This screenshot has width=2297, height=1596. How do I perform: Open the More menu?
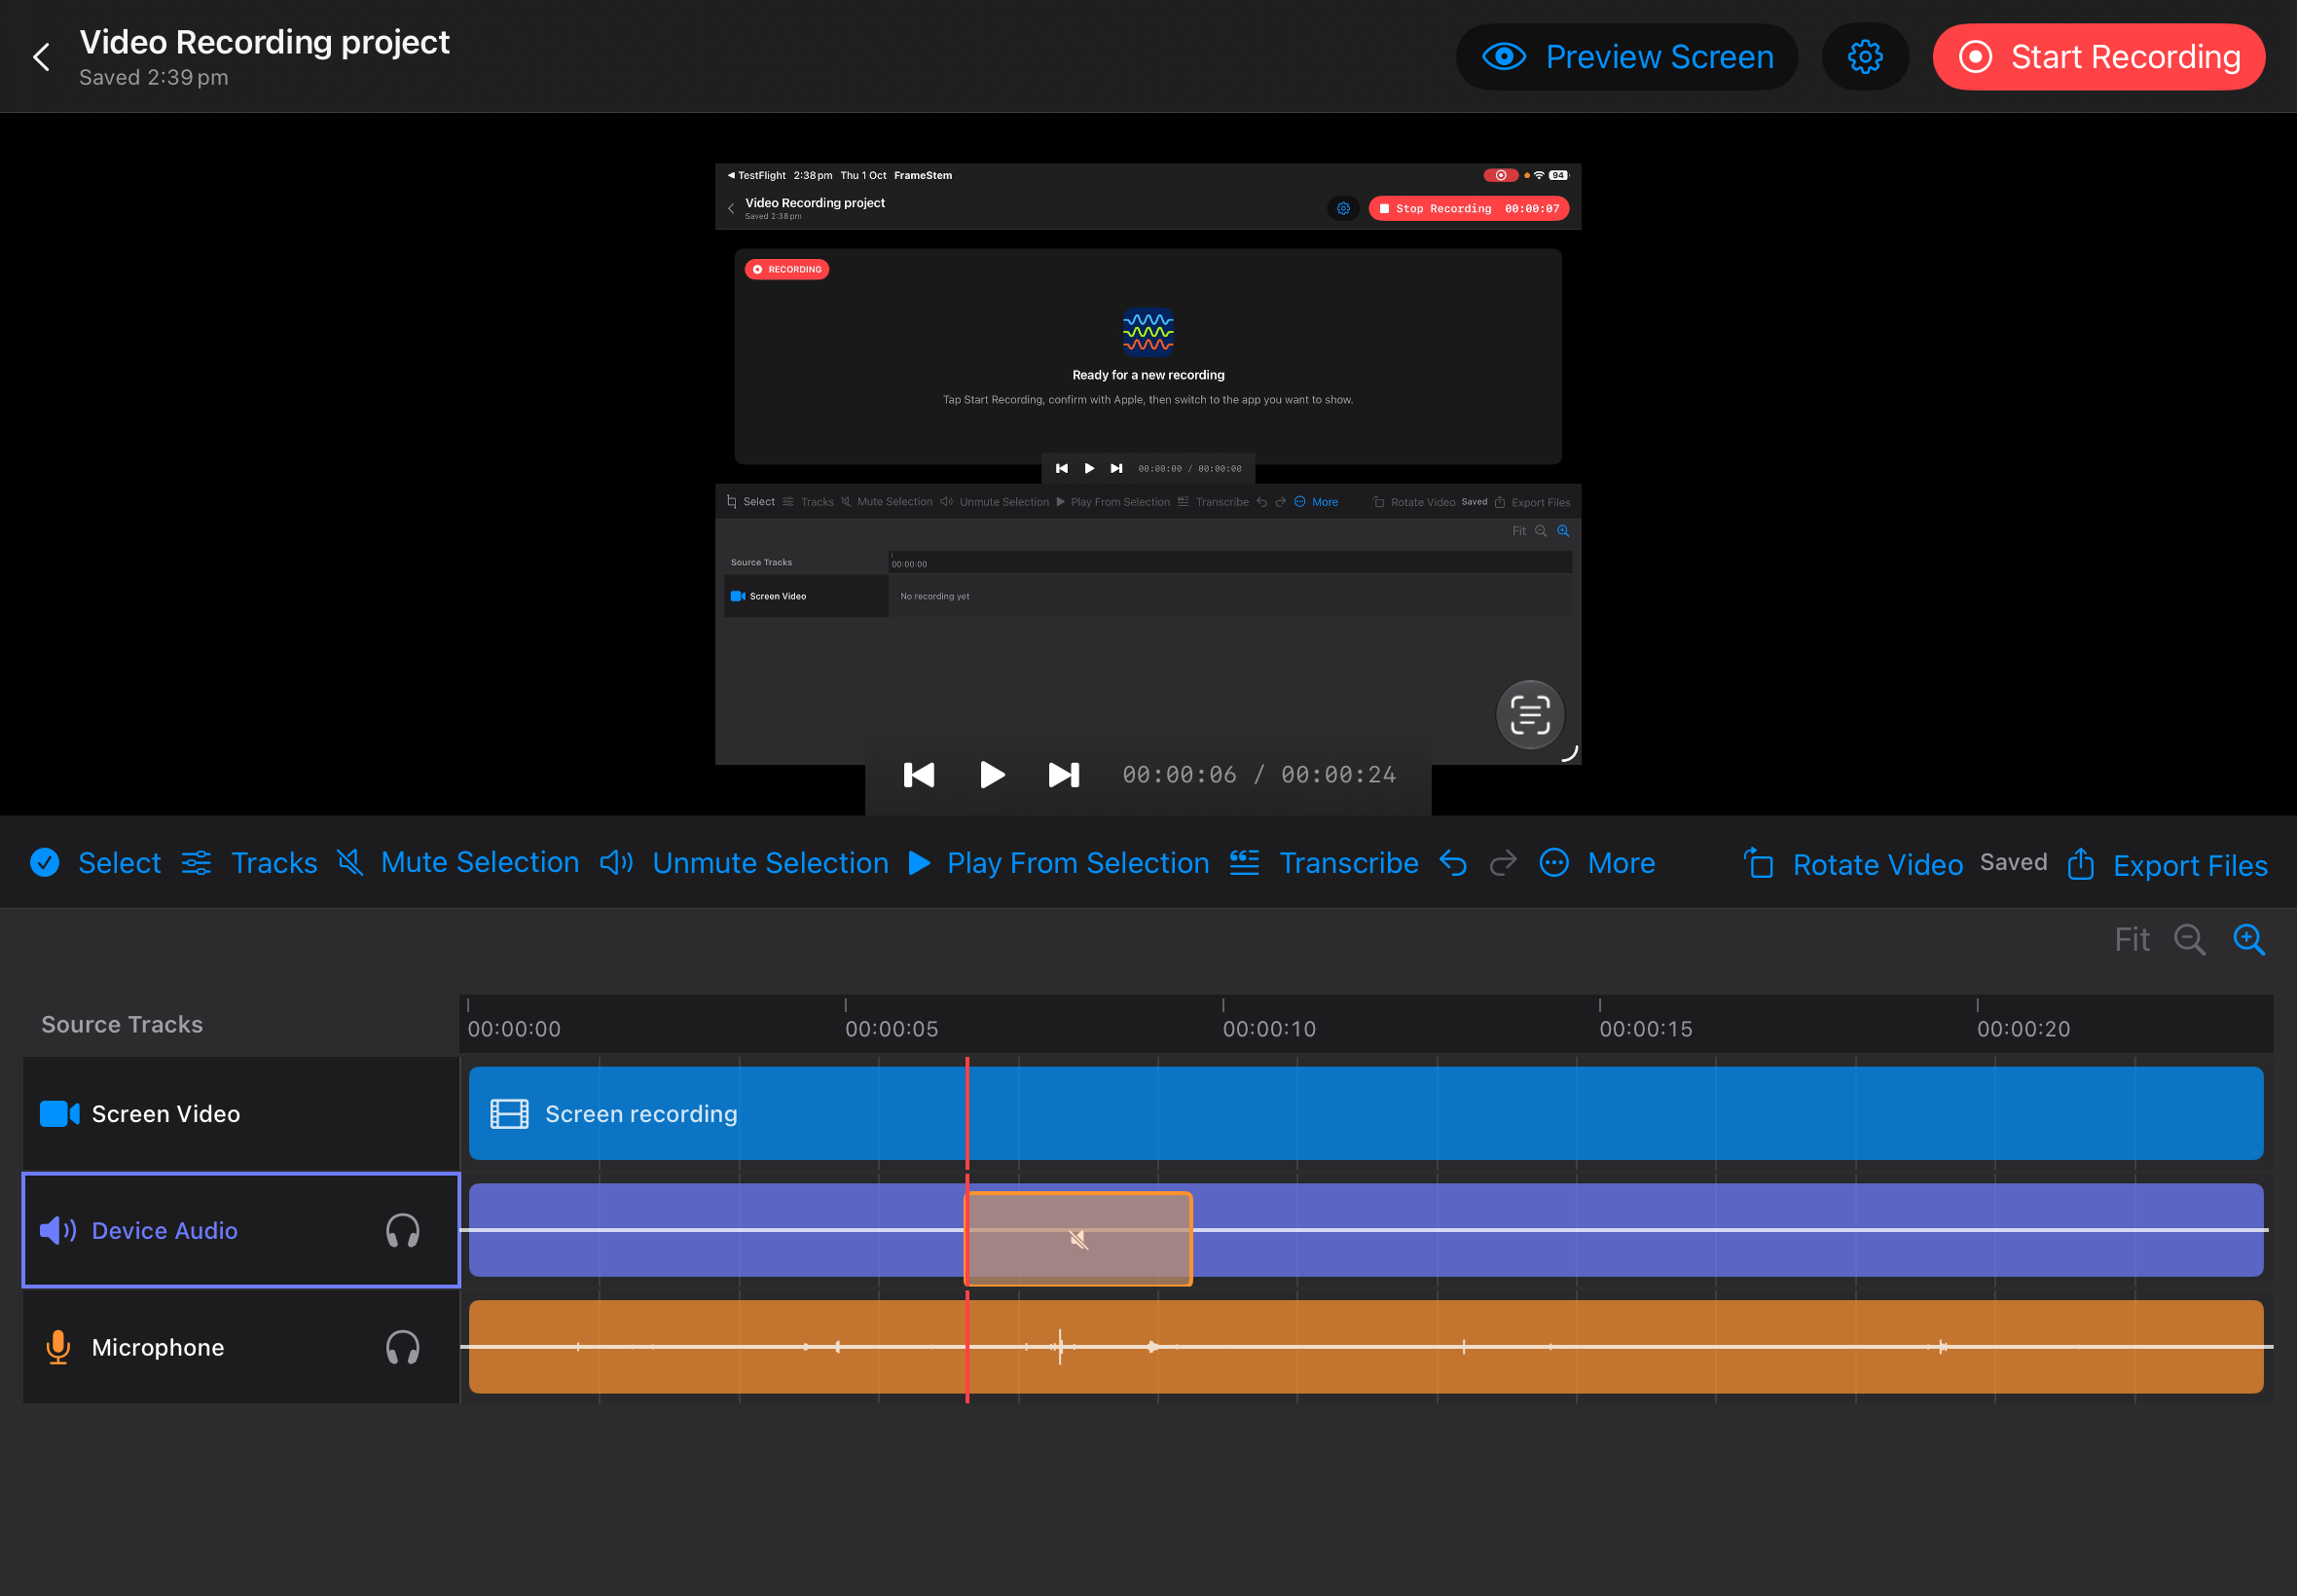(x=1597, y=863)
